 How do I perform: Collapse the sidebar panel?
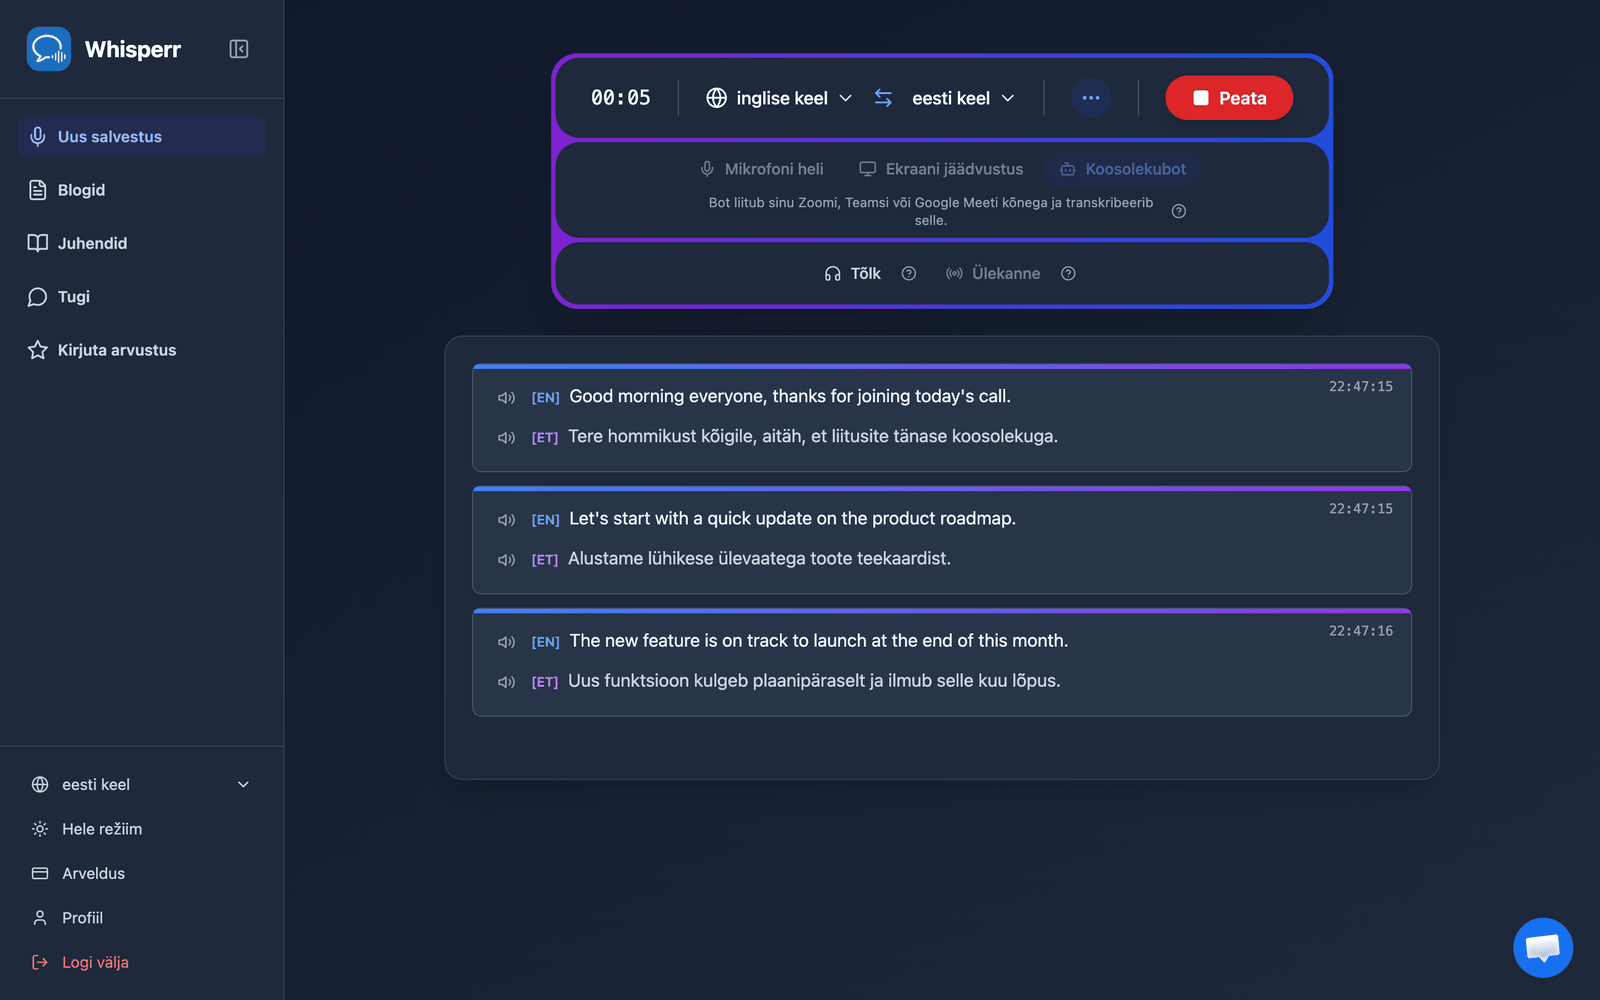[238, 49]
